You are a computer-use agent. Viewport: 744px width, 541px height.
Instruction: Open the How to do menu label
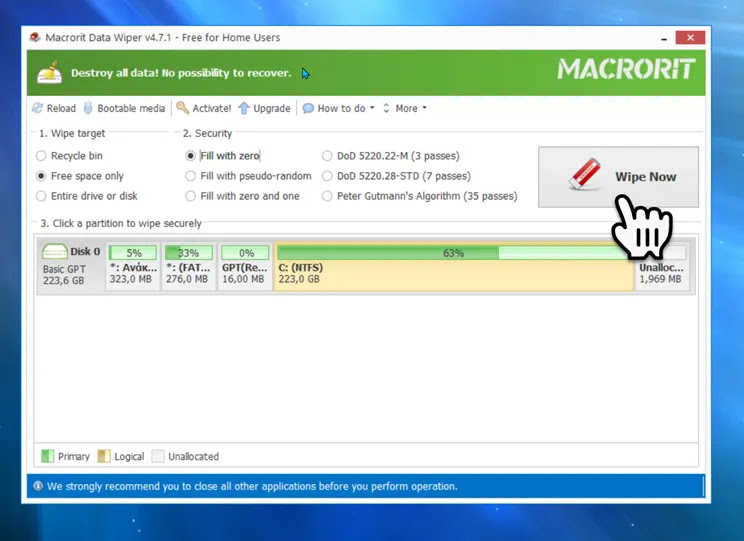pyautogui.click(x=342, y=108)
